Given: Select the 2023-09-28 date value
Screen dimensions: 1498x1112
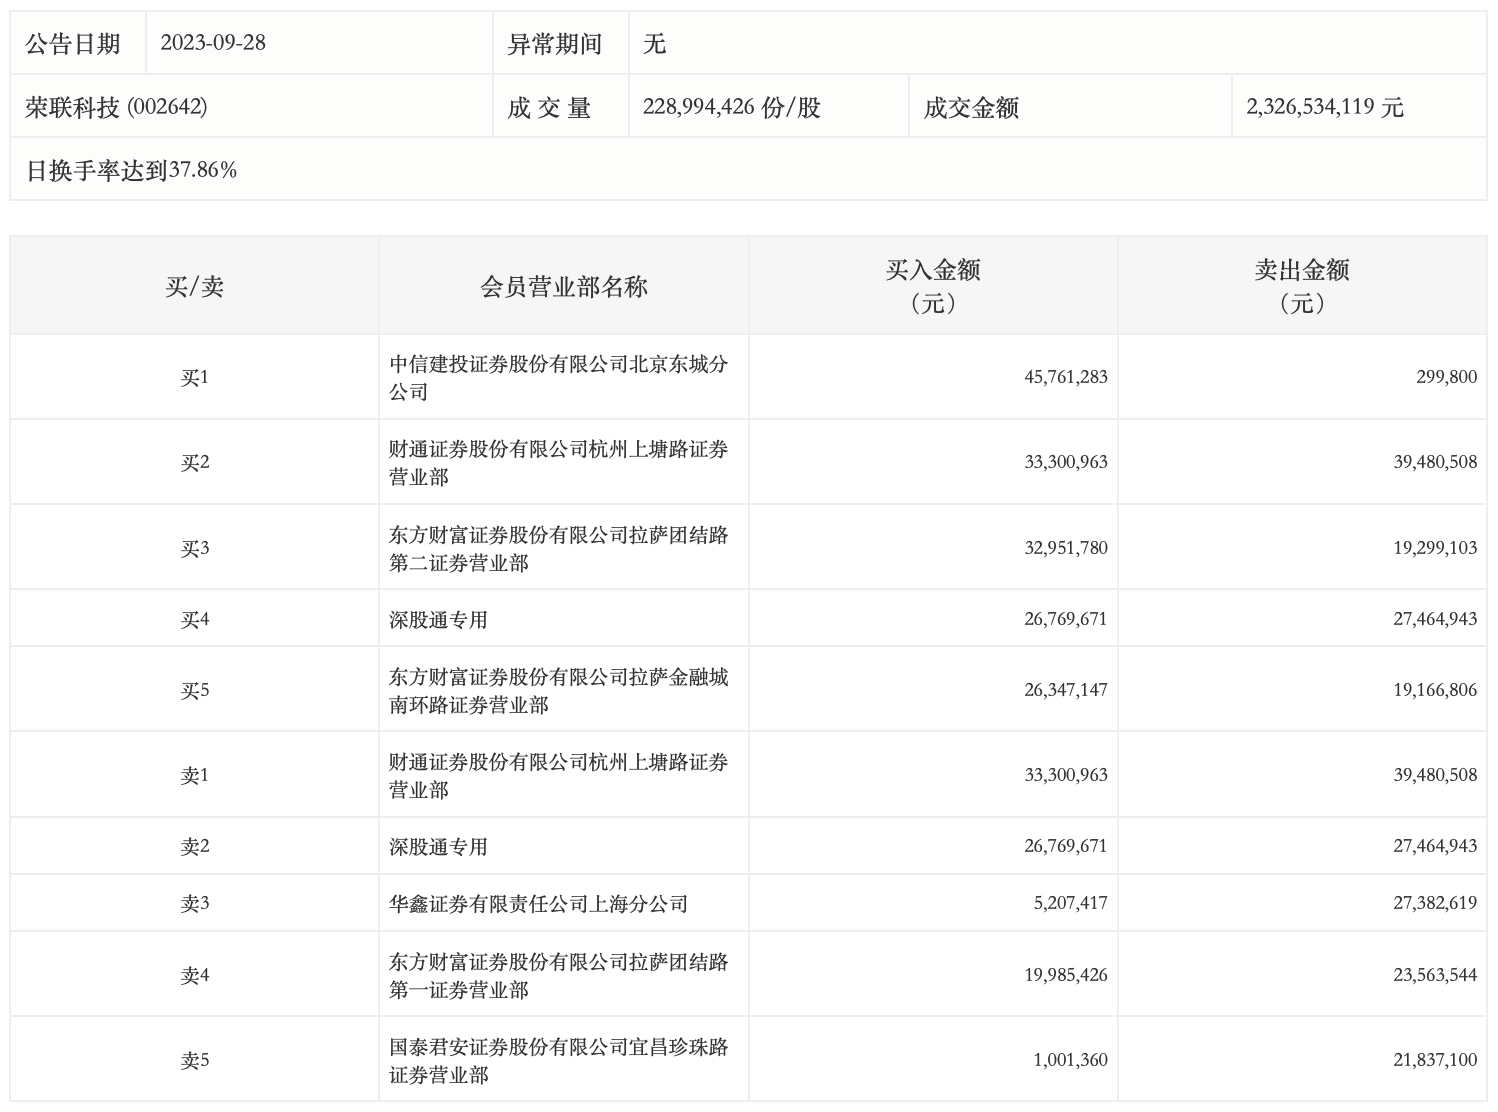Looking at the screenshot, I should [x=213, y=43].
